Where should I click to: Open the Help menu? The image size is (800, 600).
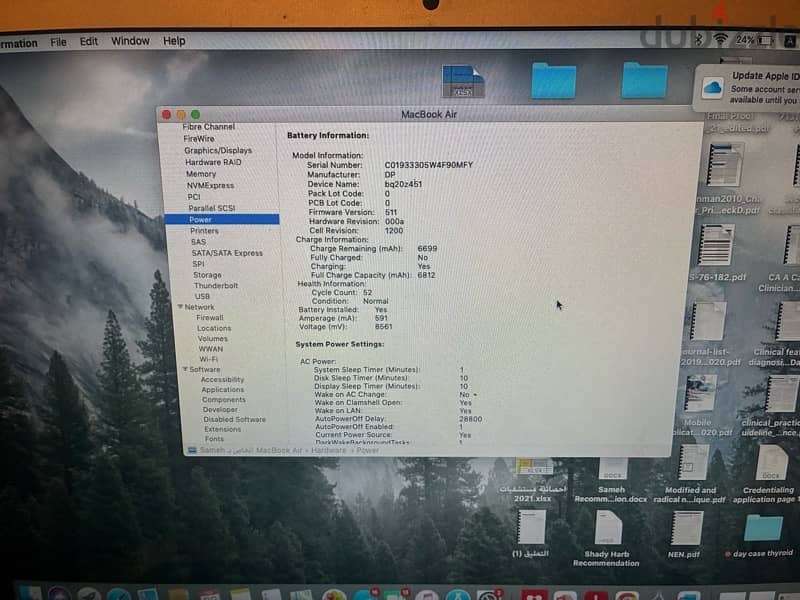pyautogui.click(x=174, y=41)
